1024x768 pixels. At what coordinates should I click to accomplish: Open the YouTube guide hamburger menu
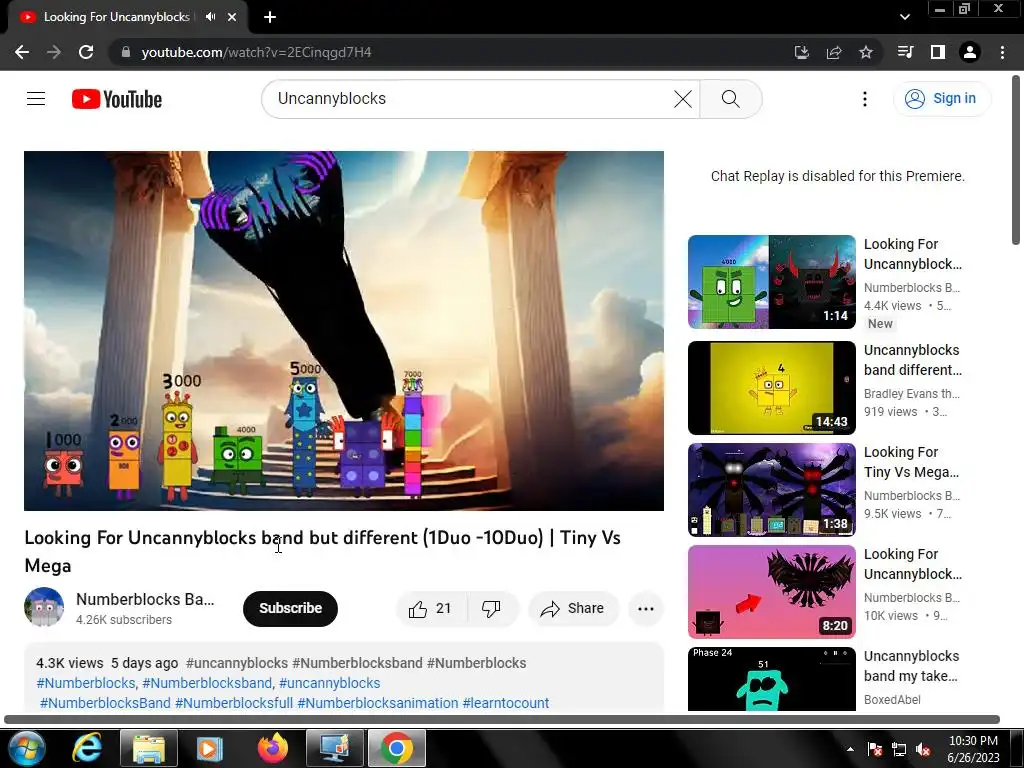(36, 99)
